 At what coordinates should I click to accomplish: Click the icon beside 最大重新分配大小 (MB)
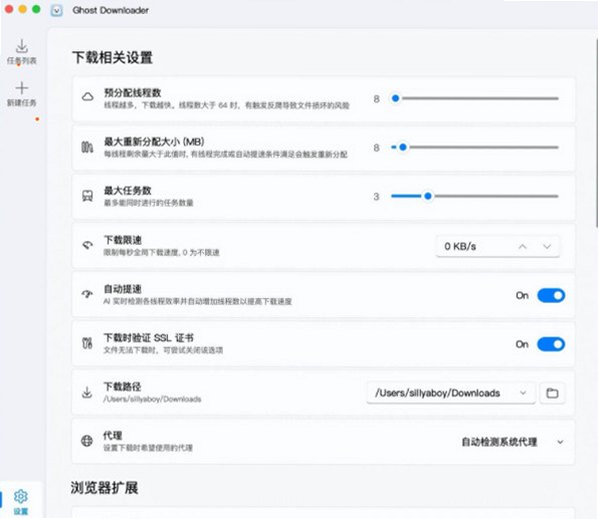[x=87, y=147]
